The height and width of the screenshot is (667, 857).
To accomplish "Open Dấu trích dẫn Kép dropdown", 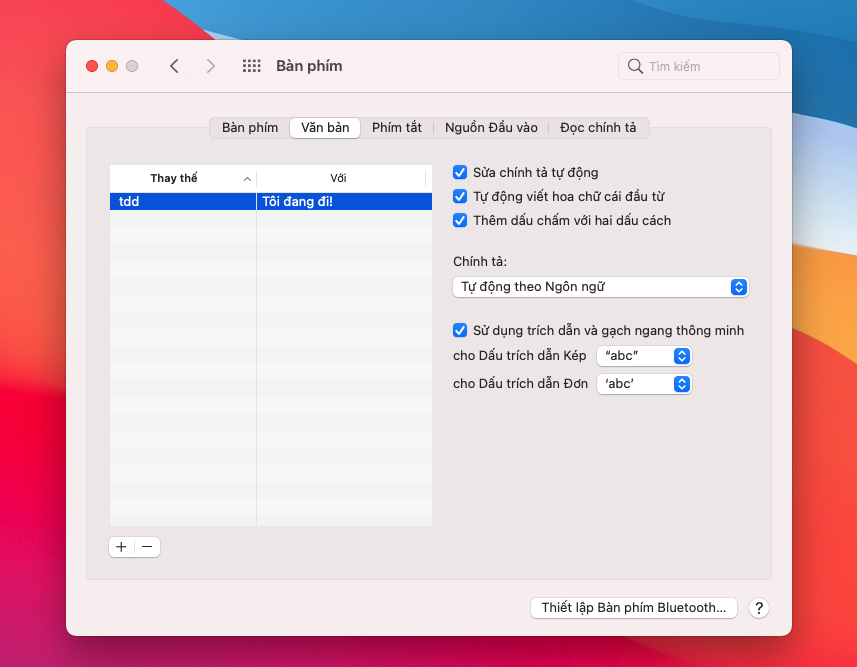I will (x=644, y=356).
